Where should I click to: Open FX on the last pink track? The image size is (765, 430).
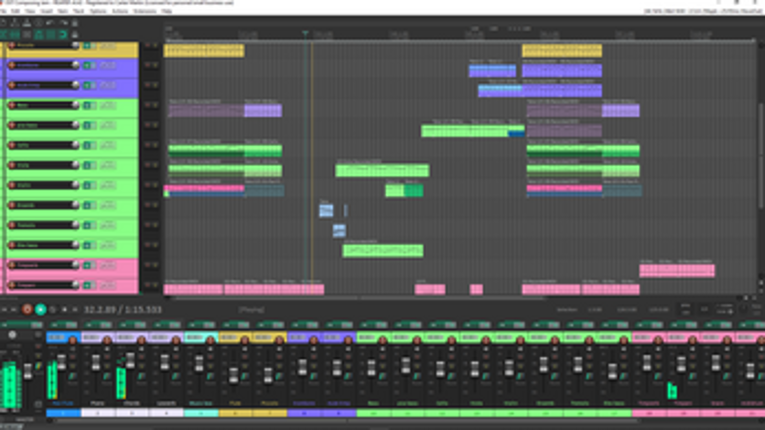[87, 285]
